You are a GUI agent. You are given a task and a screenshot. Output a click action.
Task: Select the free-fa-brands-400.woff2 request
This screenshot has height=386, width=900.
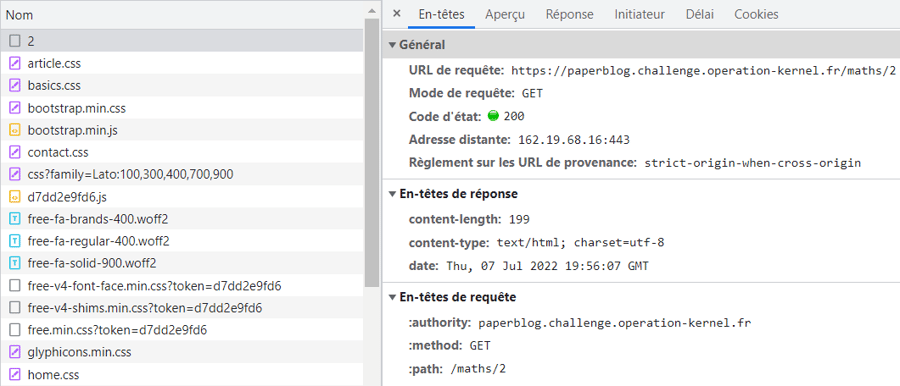182,219
